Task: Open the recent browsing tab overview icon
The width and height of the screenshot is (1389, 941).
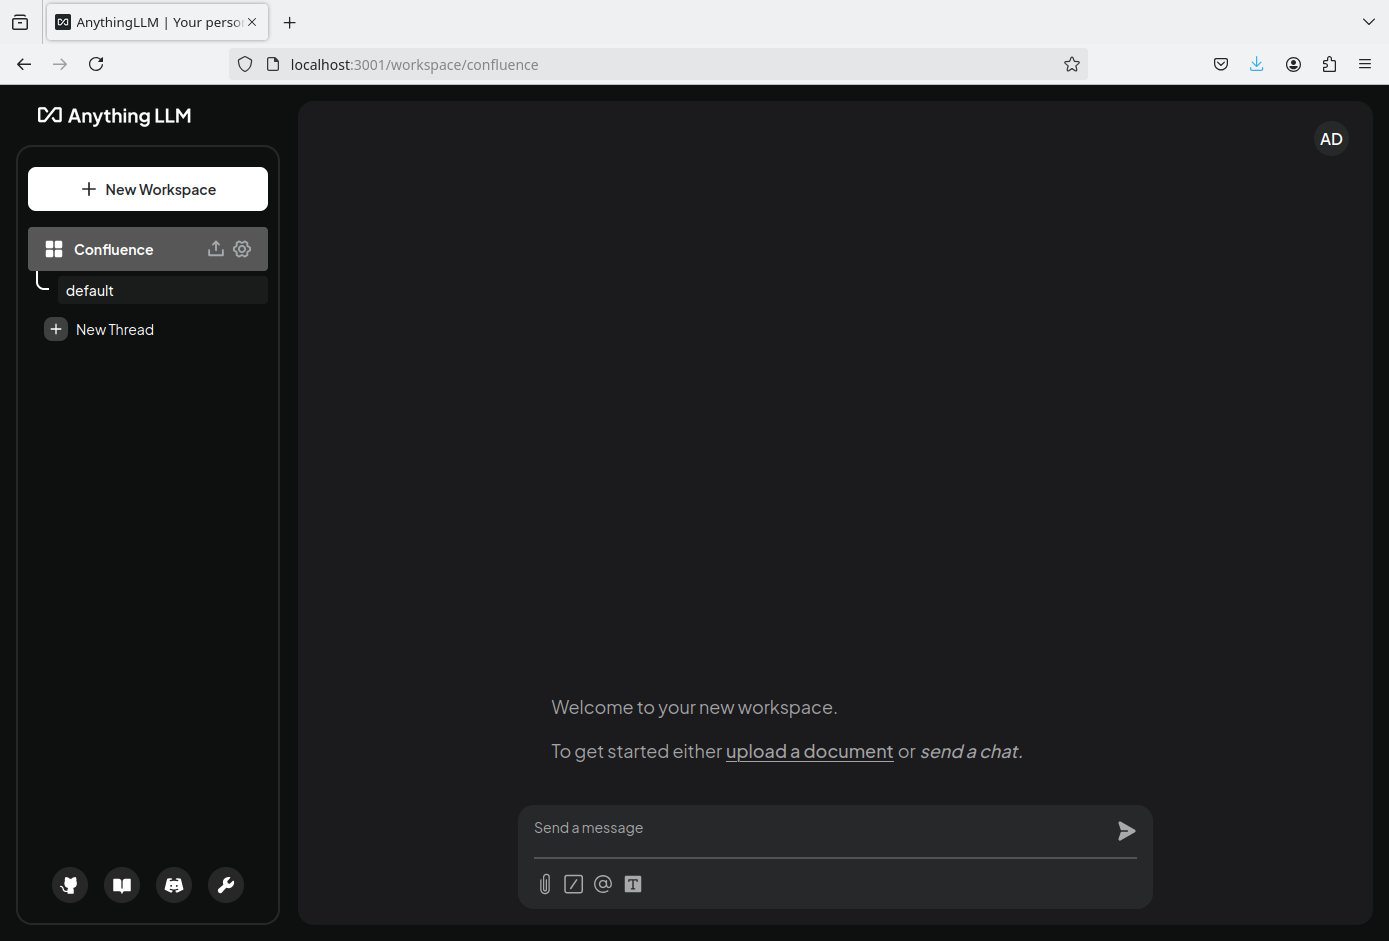Action: click(20, 22)
